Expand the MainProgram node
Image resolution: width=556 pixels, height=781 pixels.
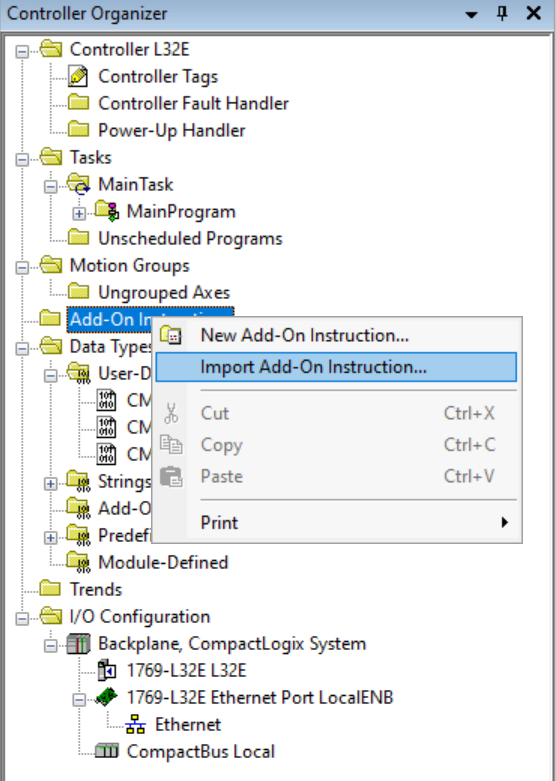coord(79,214)
